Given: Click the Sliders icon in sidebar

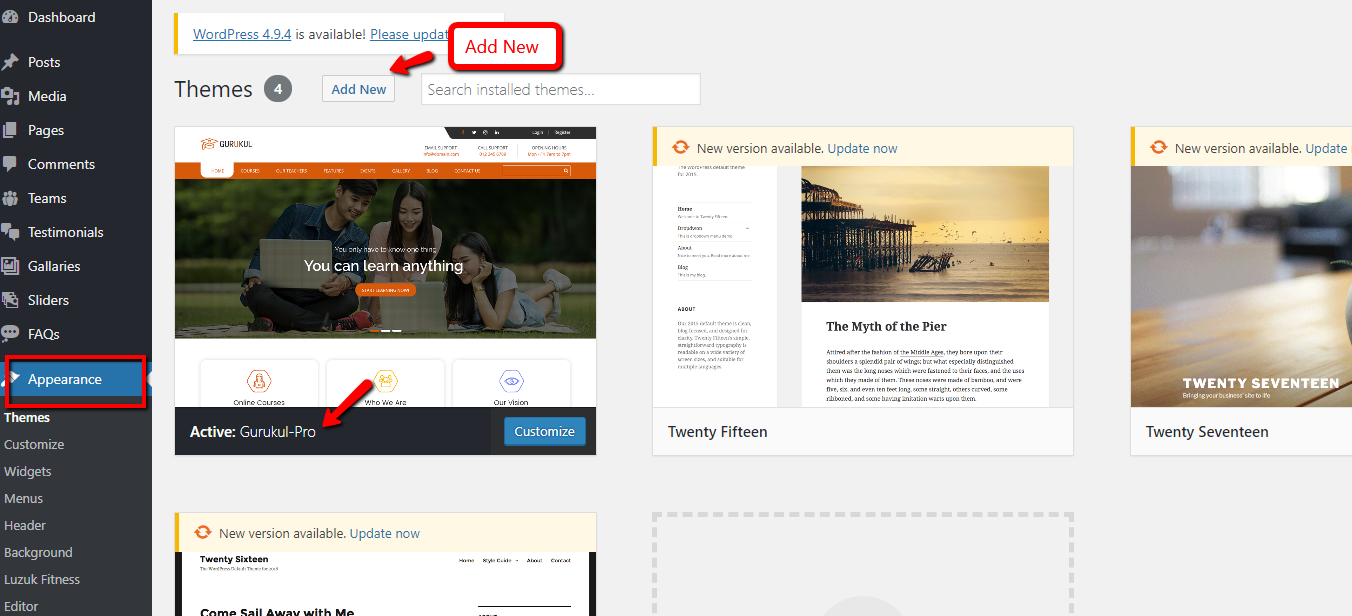Looking at the screenshot, I should [x=10, y=300].
